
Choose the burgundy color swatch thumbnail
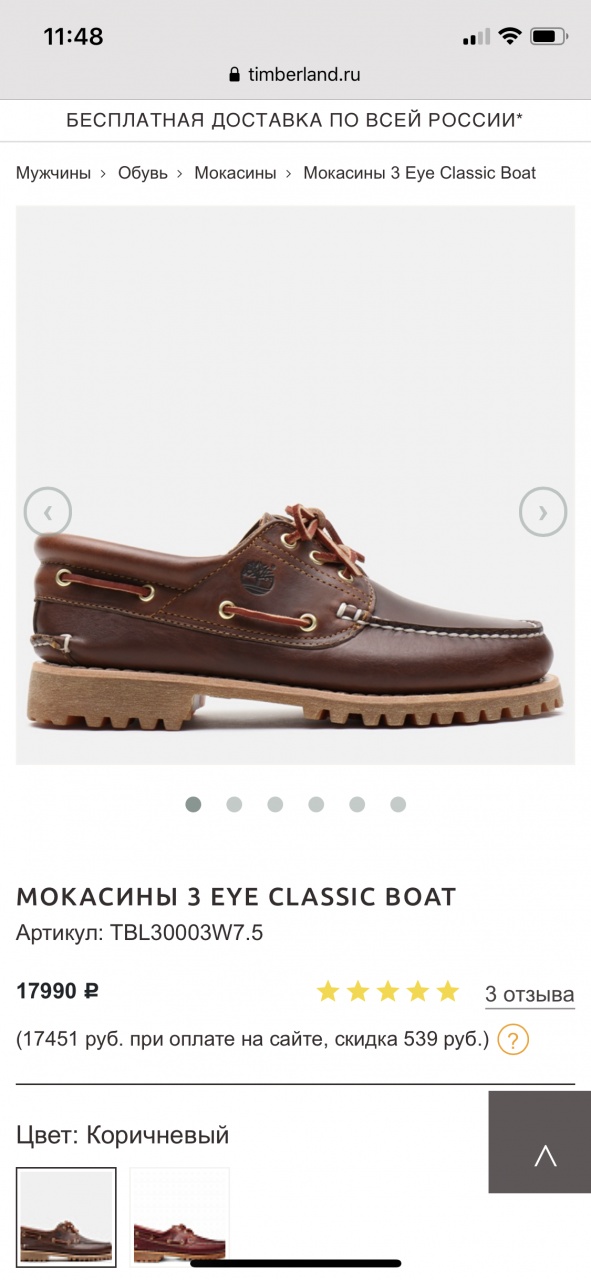[x=180, y=1217]
